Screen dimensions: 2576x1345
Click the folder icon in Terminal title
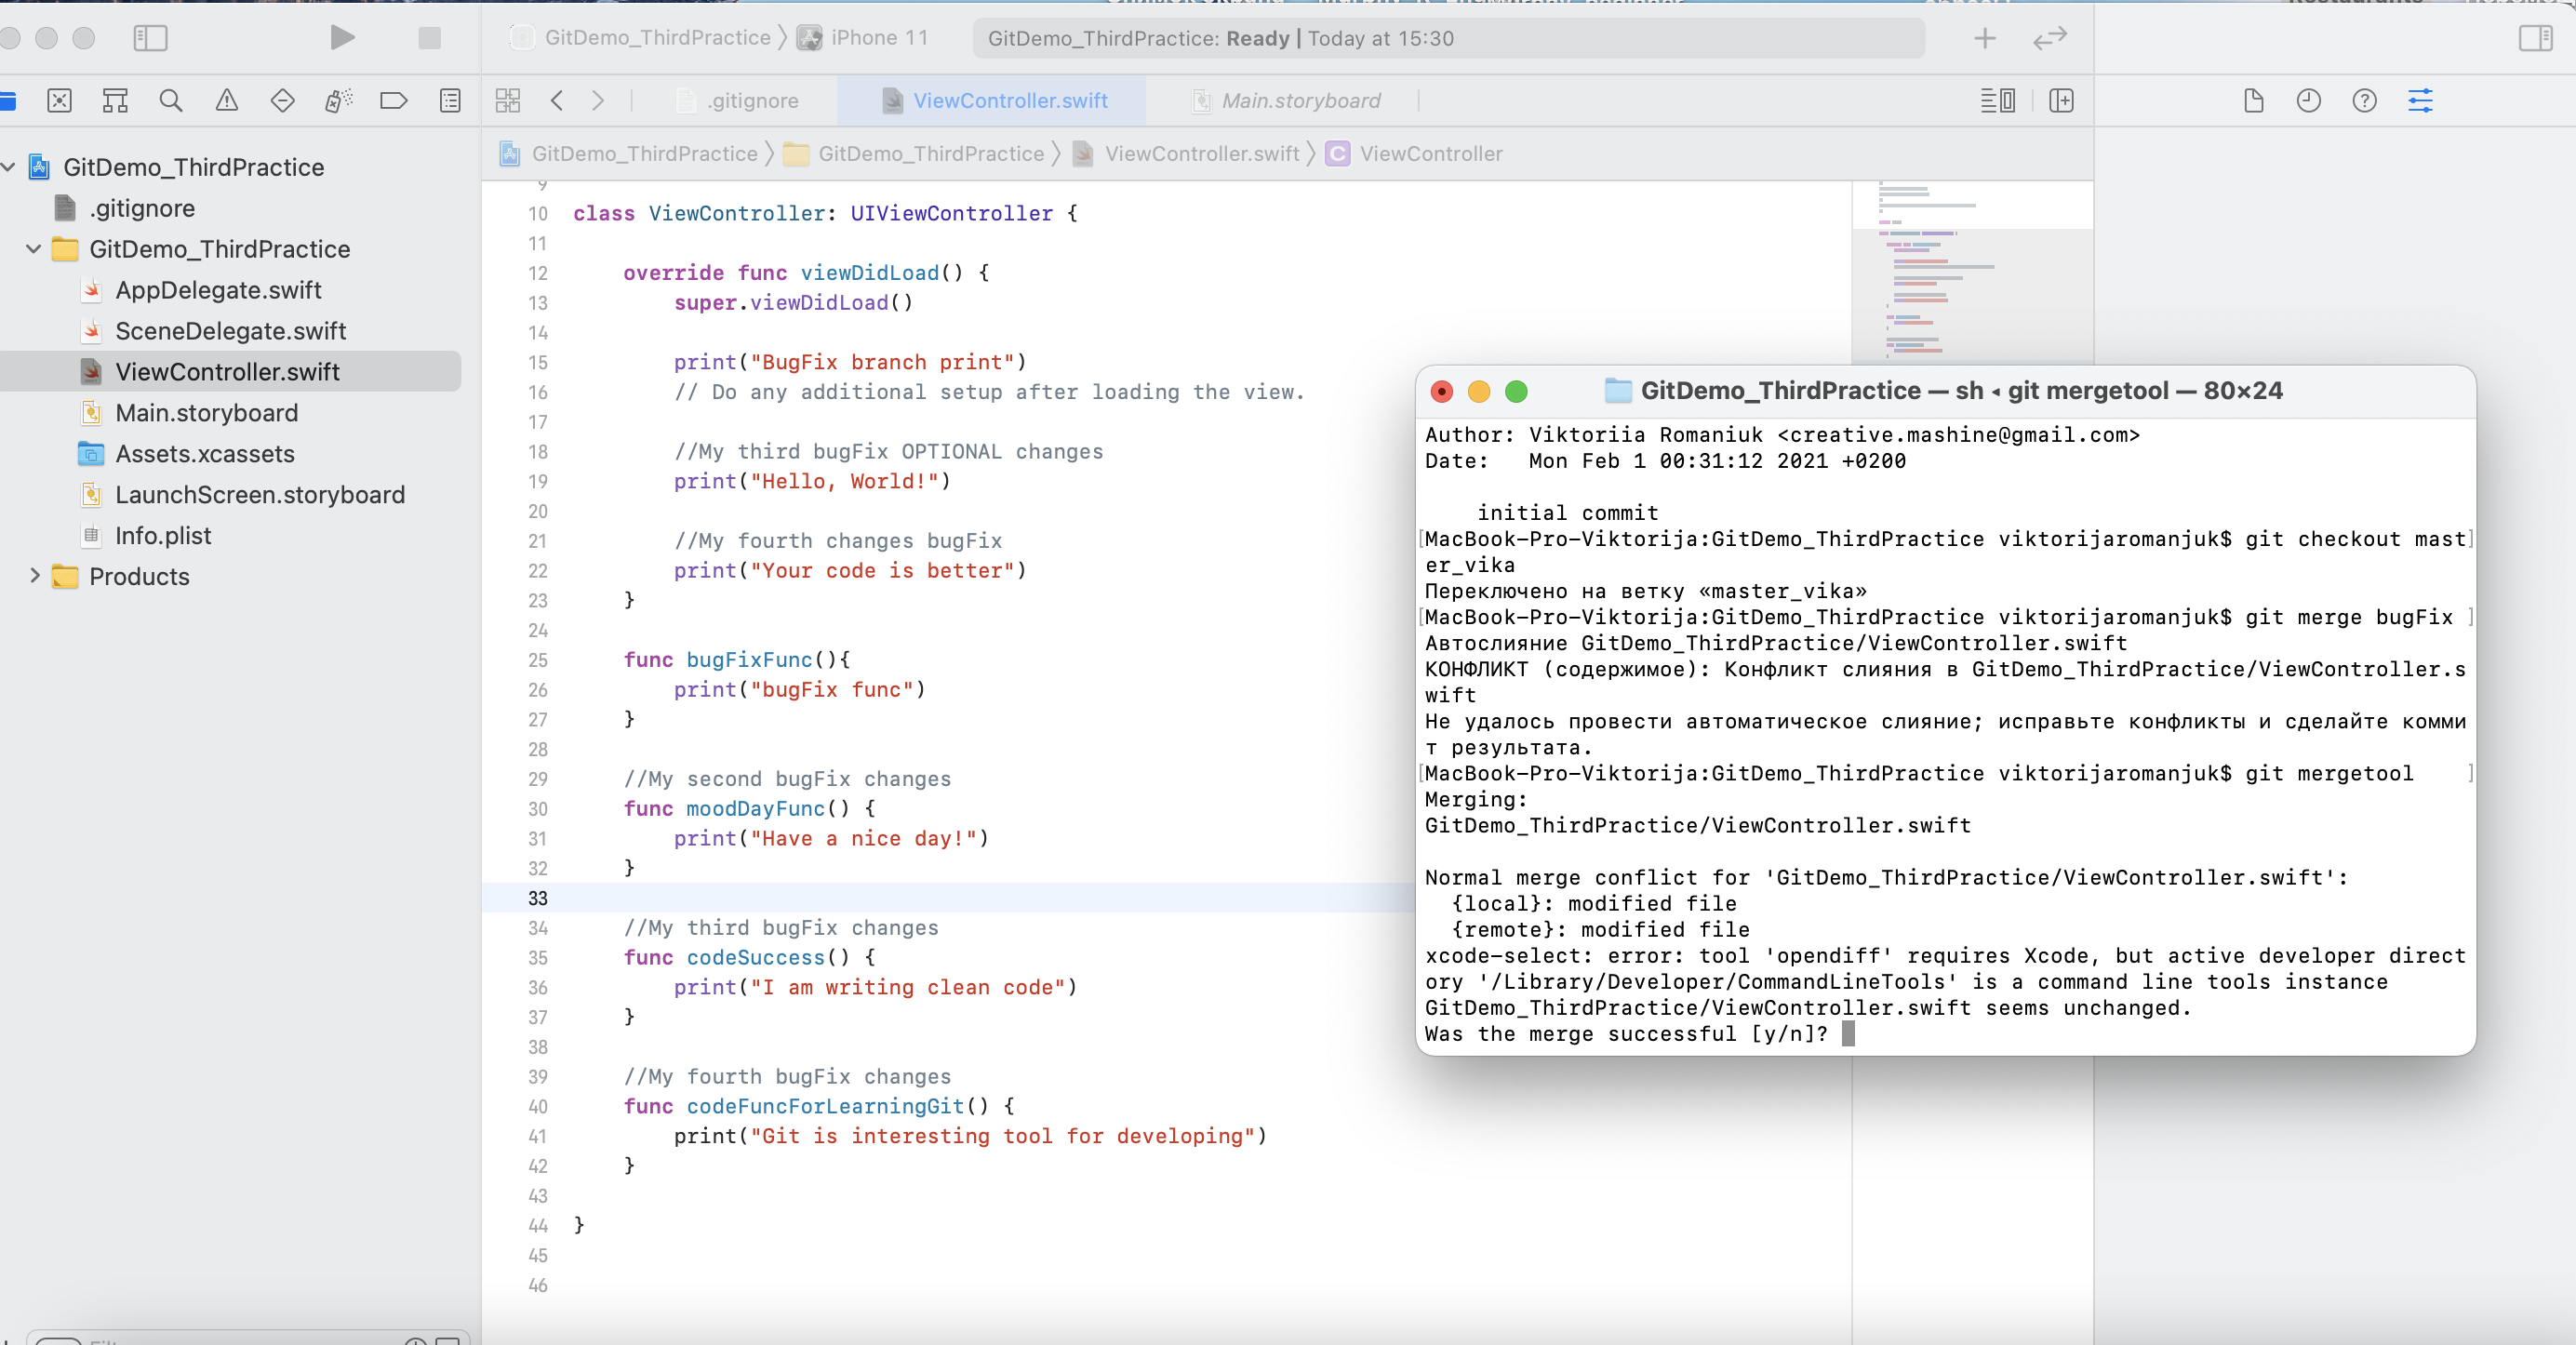1617,391
